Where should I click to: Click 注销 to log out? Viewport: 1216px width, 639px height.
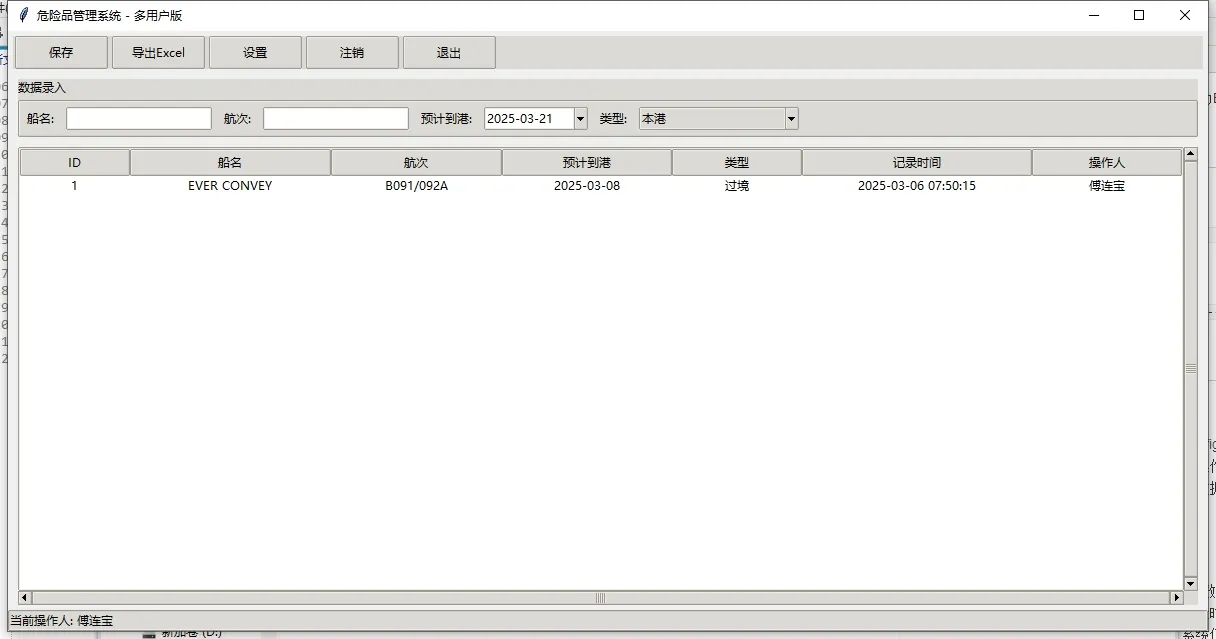[352, 52]
